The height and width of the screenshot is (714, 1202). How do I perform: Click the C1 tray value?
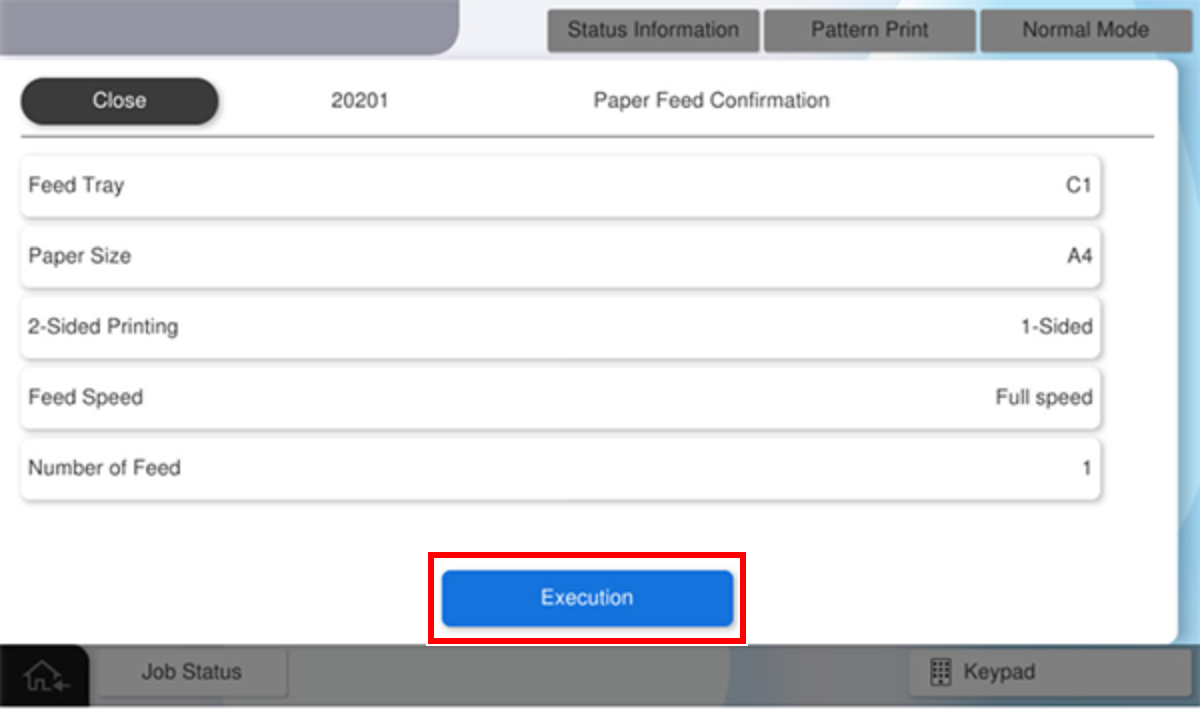pyautogui.click(x=1078, y=186)
